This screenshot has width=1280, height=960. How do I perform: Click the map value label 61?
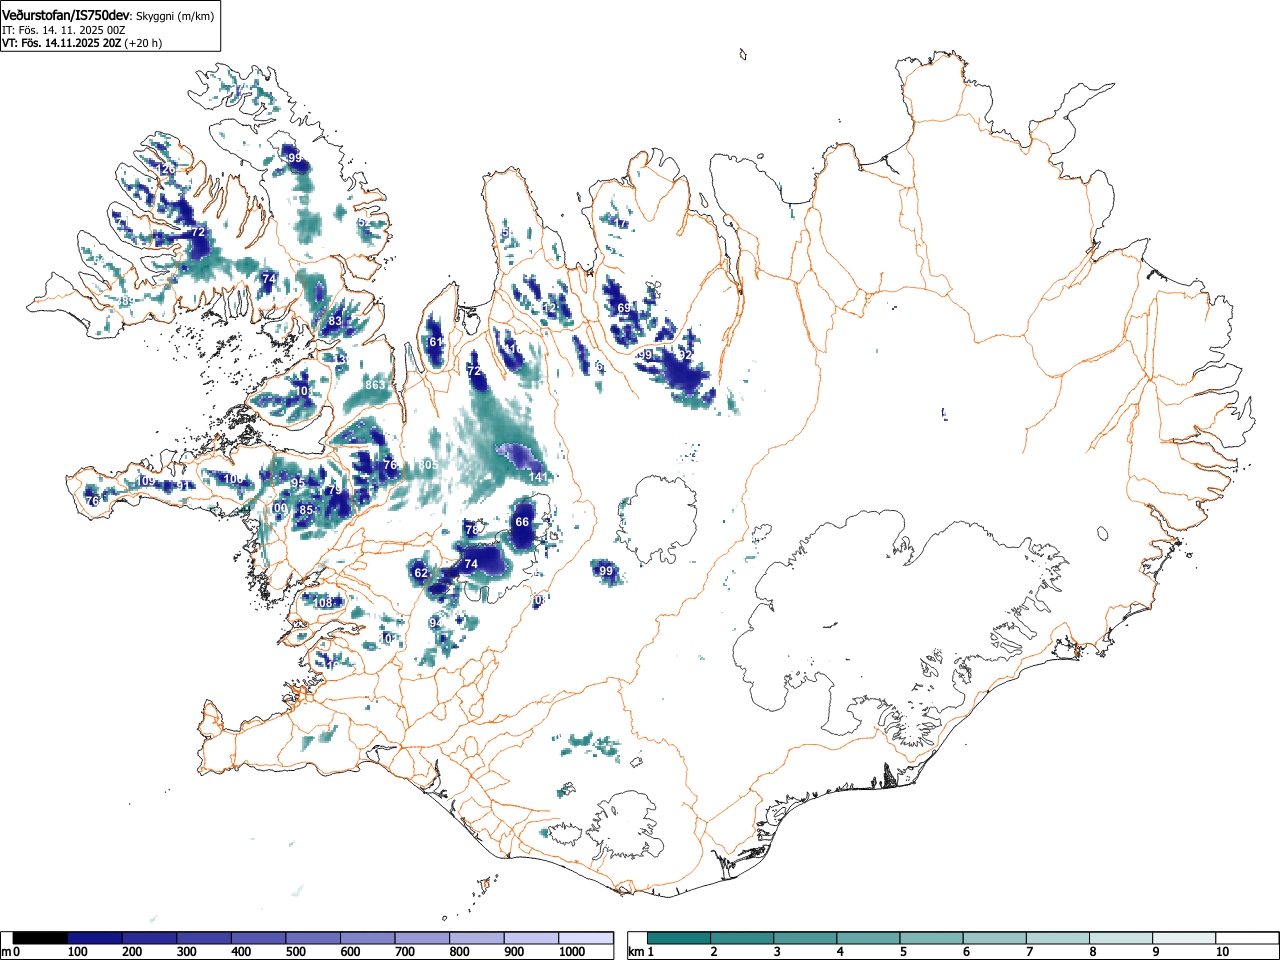pos(436,342)
